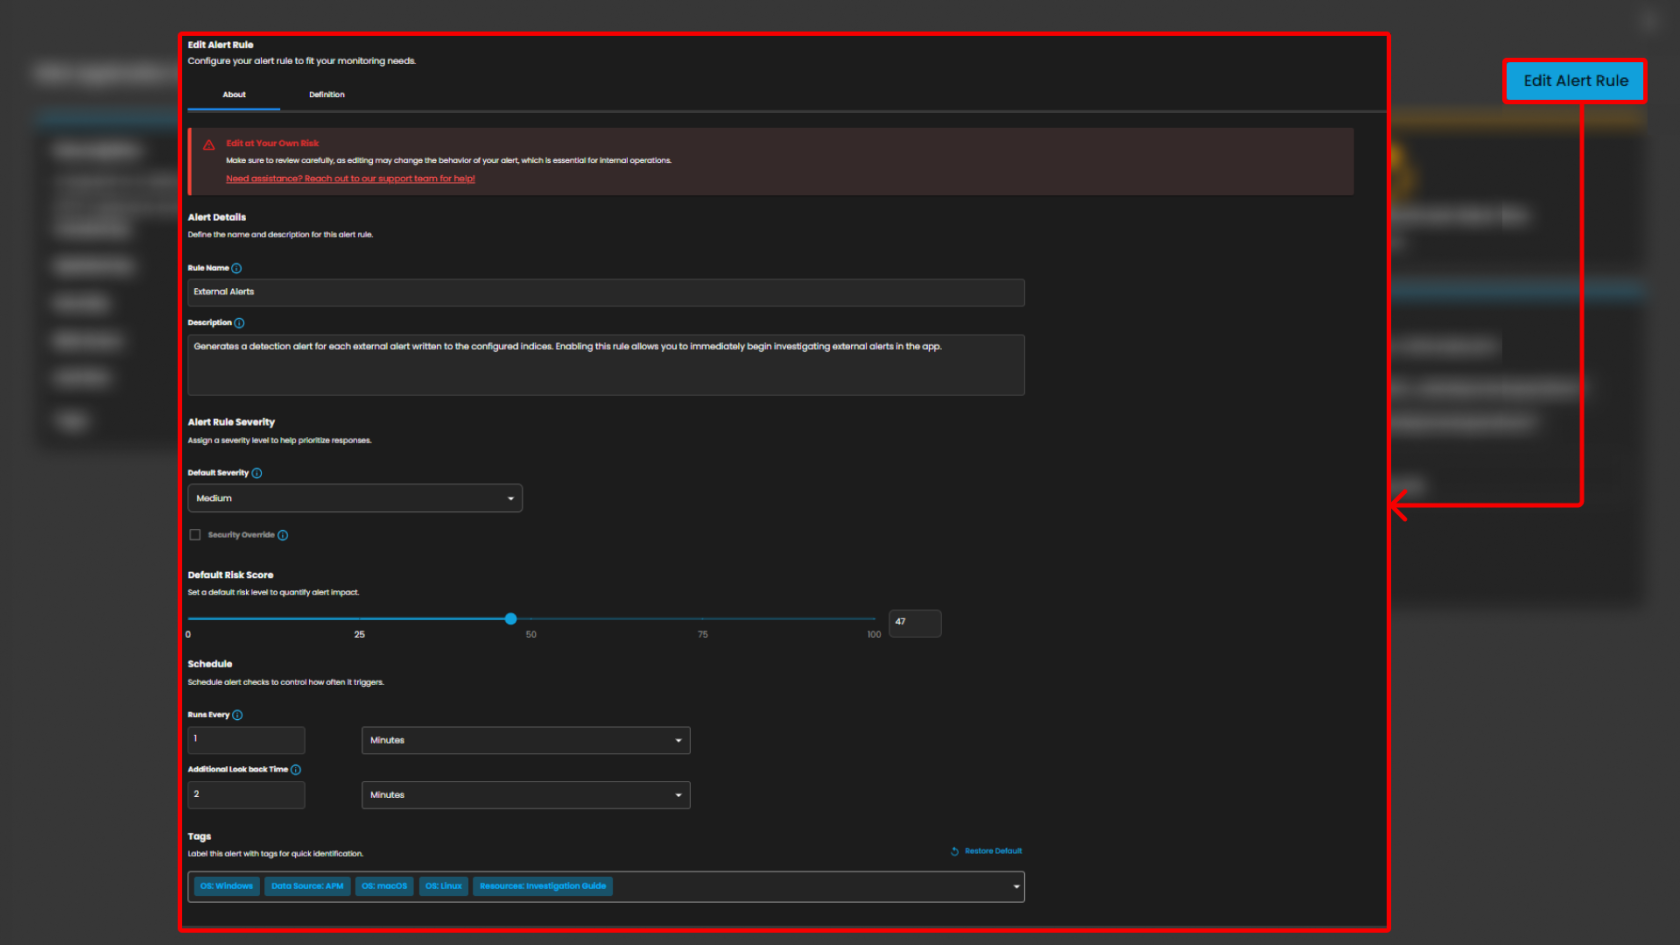Click the Restore Default refresh icon
The image size is (1680, 945).
coord(955,851)
